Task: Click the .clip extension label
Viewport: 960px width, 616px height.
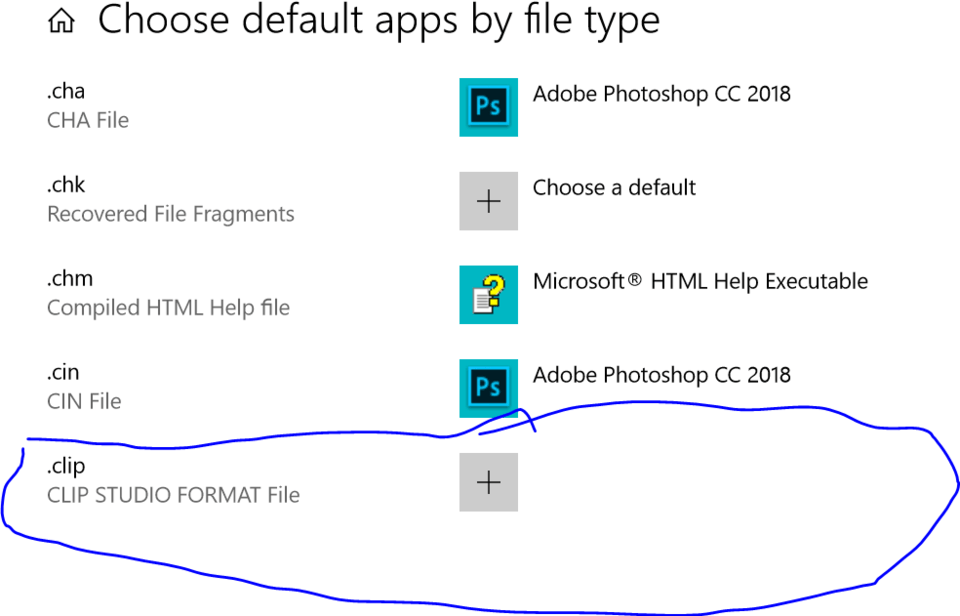Action: click(66, 467)
